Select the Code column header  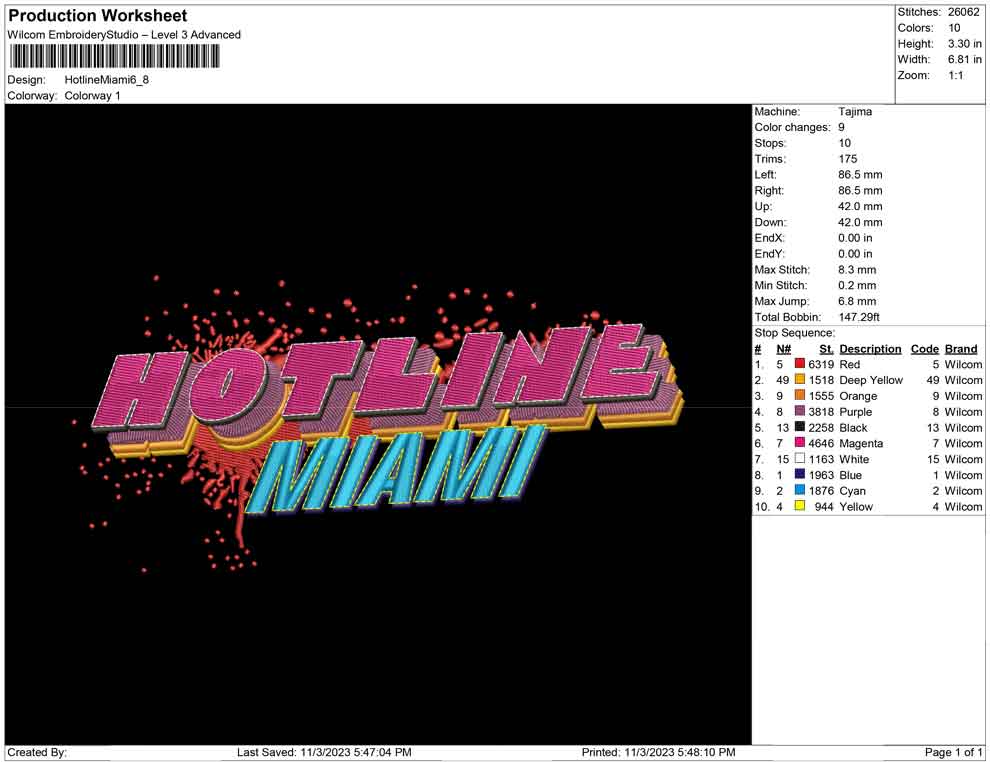tap(925, 349)
